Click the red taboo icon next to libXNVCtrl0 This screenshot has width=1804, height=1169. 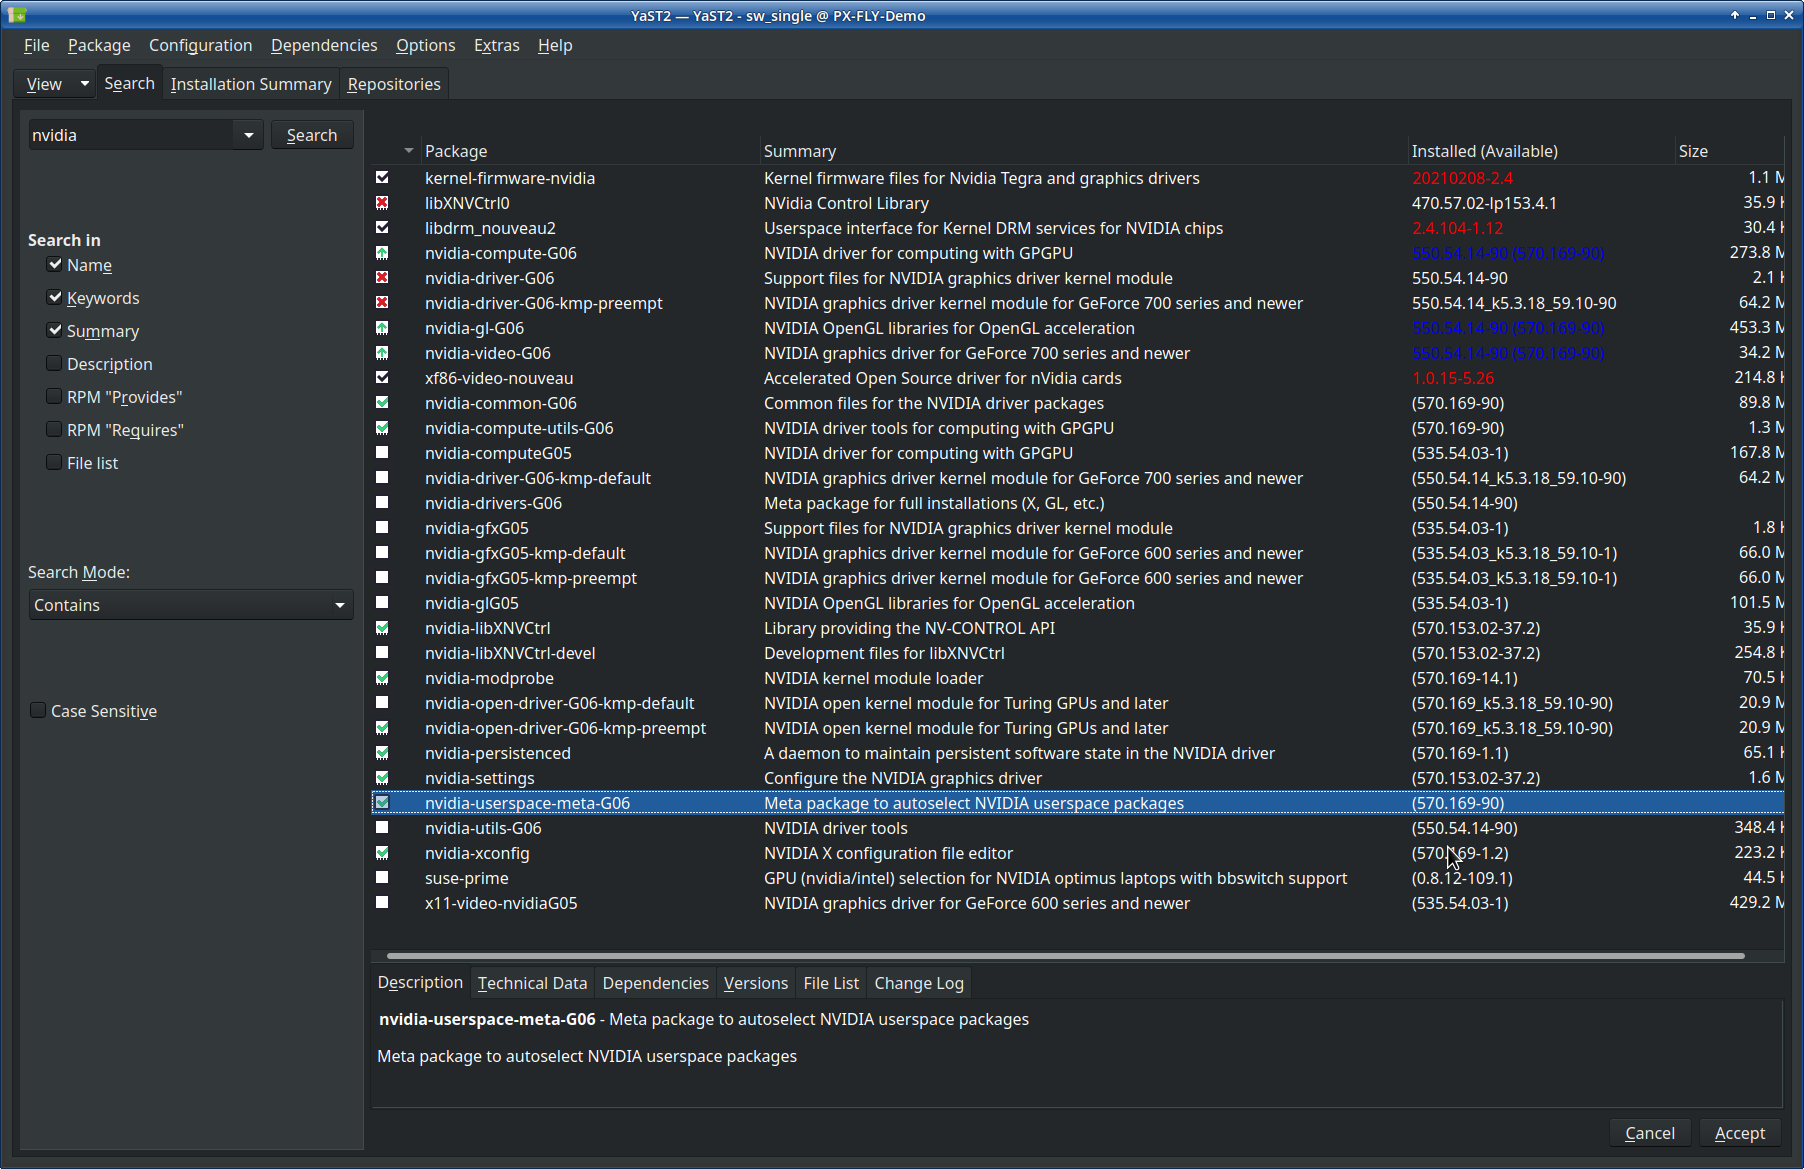pos(383,203)
